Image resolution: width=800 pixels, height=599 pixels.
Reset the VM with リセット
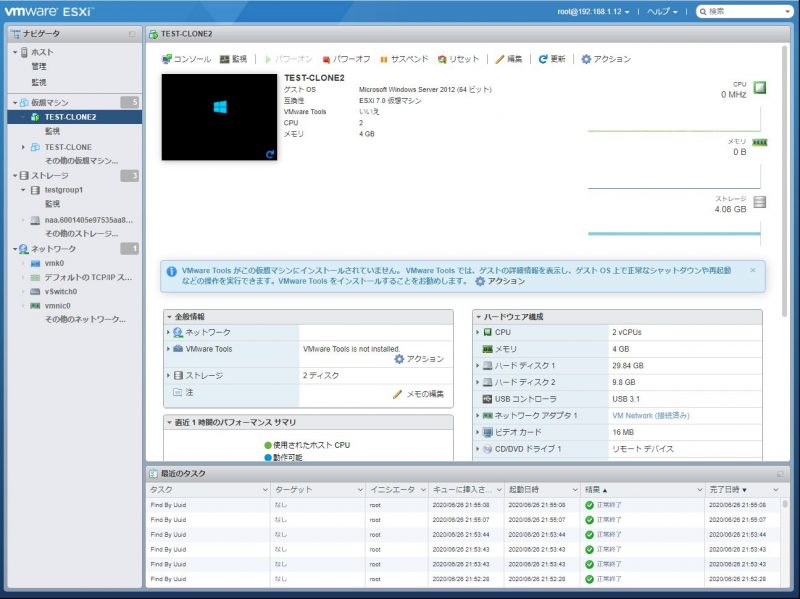tap(458, 59)
